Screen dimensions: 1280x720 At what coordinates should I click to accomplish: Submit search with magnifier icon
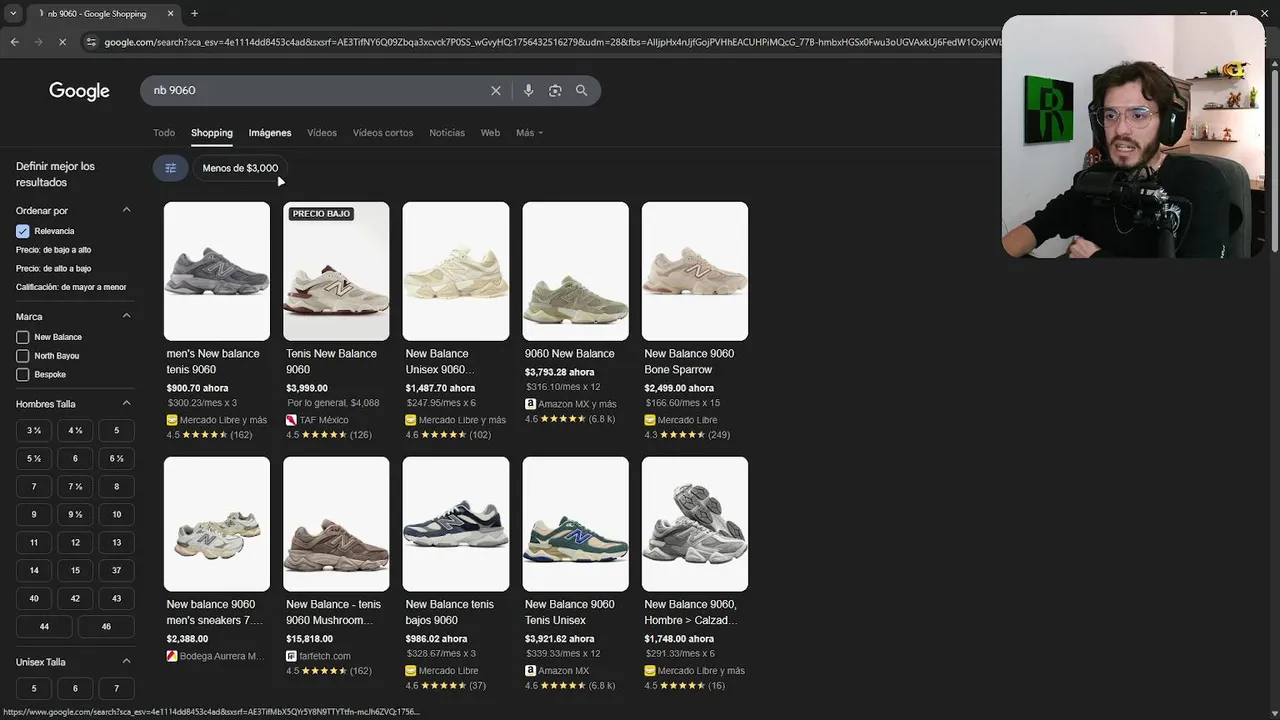(x=581, y=90)
